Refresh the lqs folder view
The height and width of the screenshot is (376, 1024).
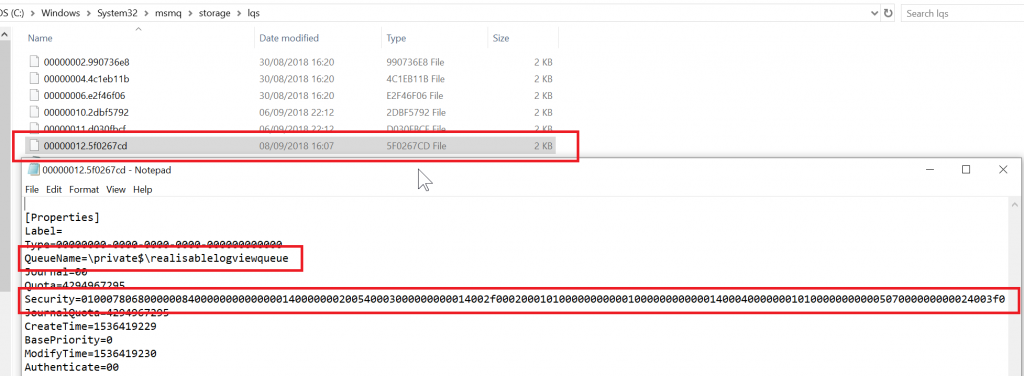coord(888,13)
